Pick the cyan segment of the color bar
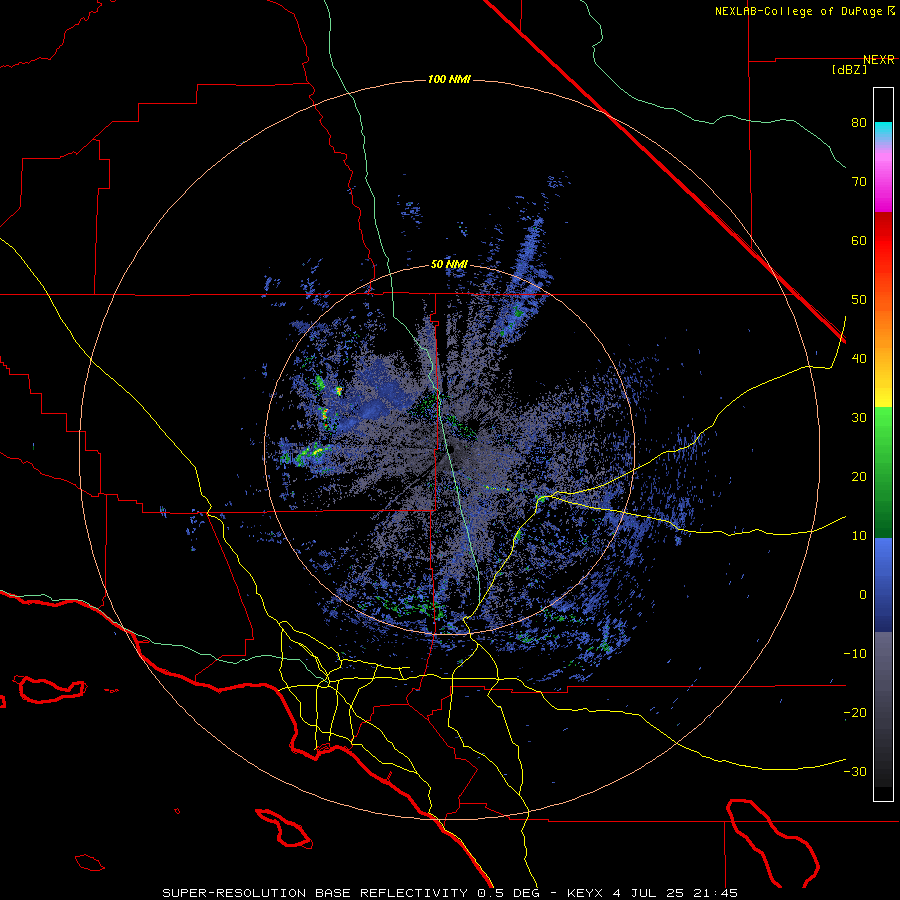This screenshot has height=900, width=900. pyautogui.click(x=883, y=131)
